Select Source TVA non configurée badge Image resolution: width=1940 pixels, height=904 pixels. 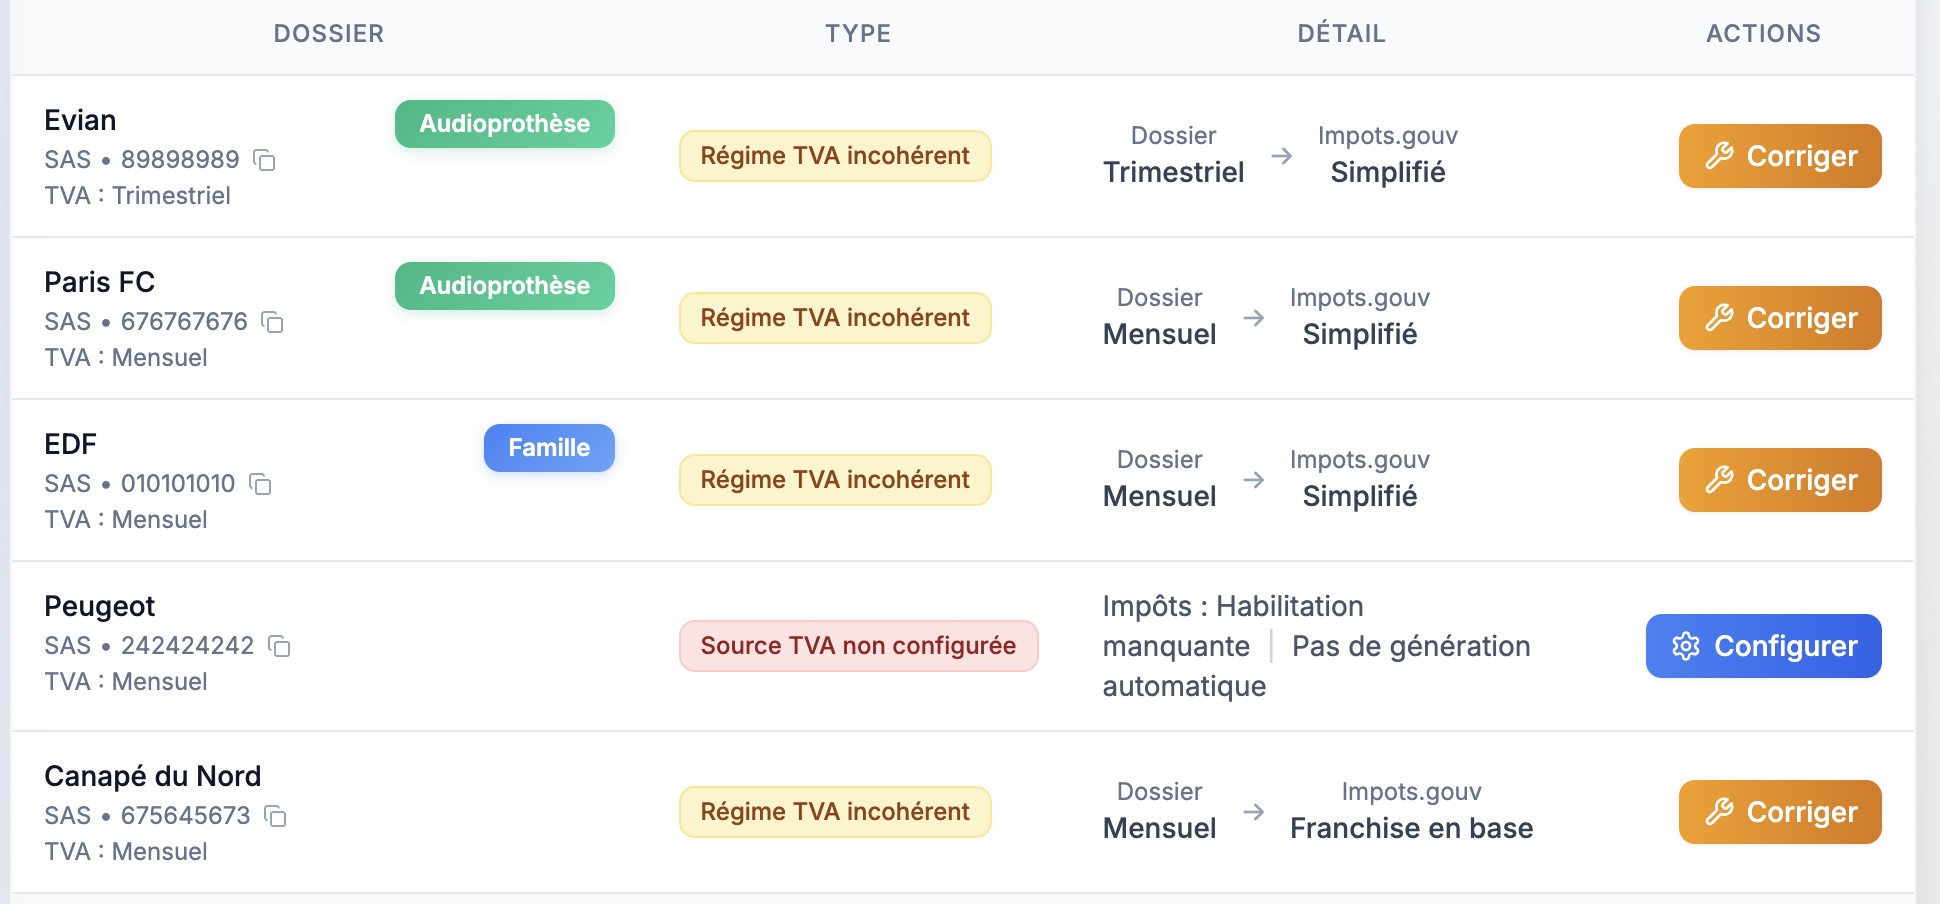coord(858,646)
